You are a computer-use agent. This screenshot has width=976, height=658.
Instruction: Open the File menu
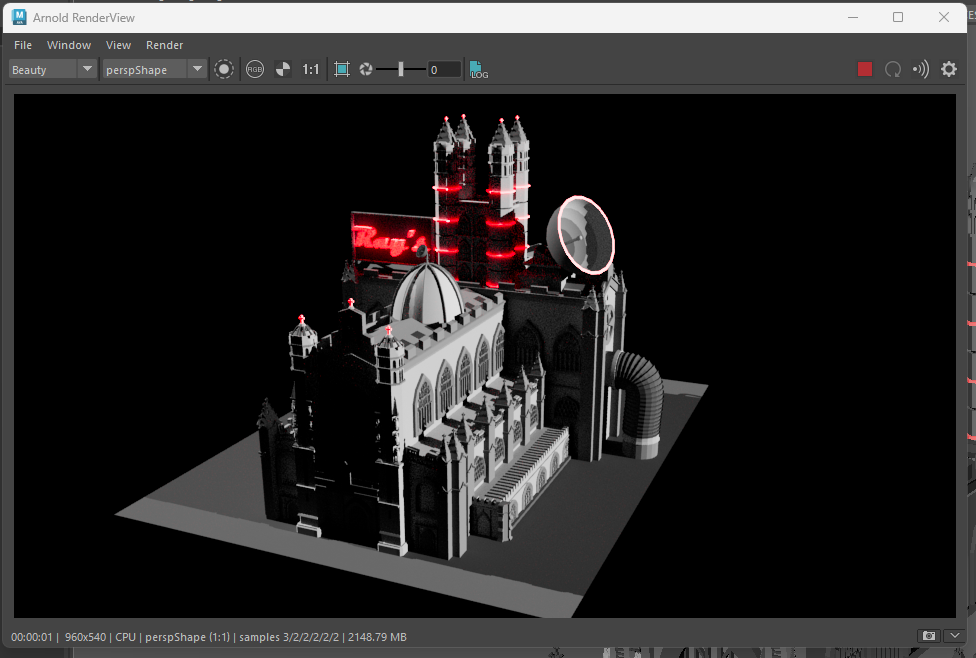click(x=23, y=45)
